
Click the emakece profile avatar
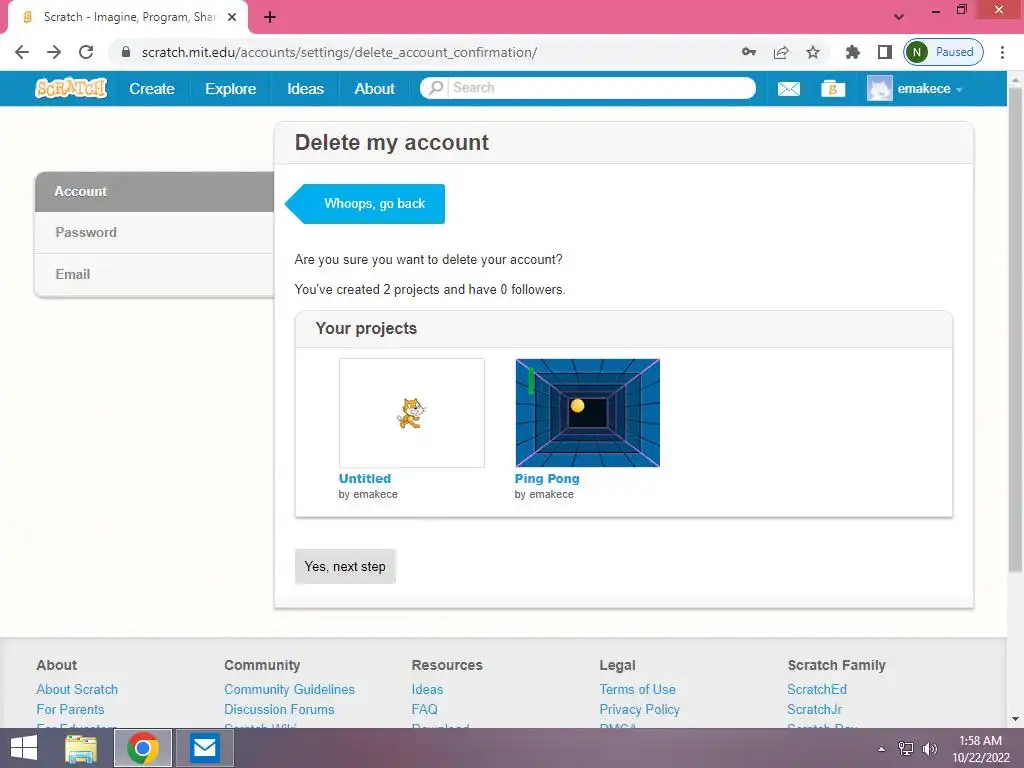point(879,88)
